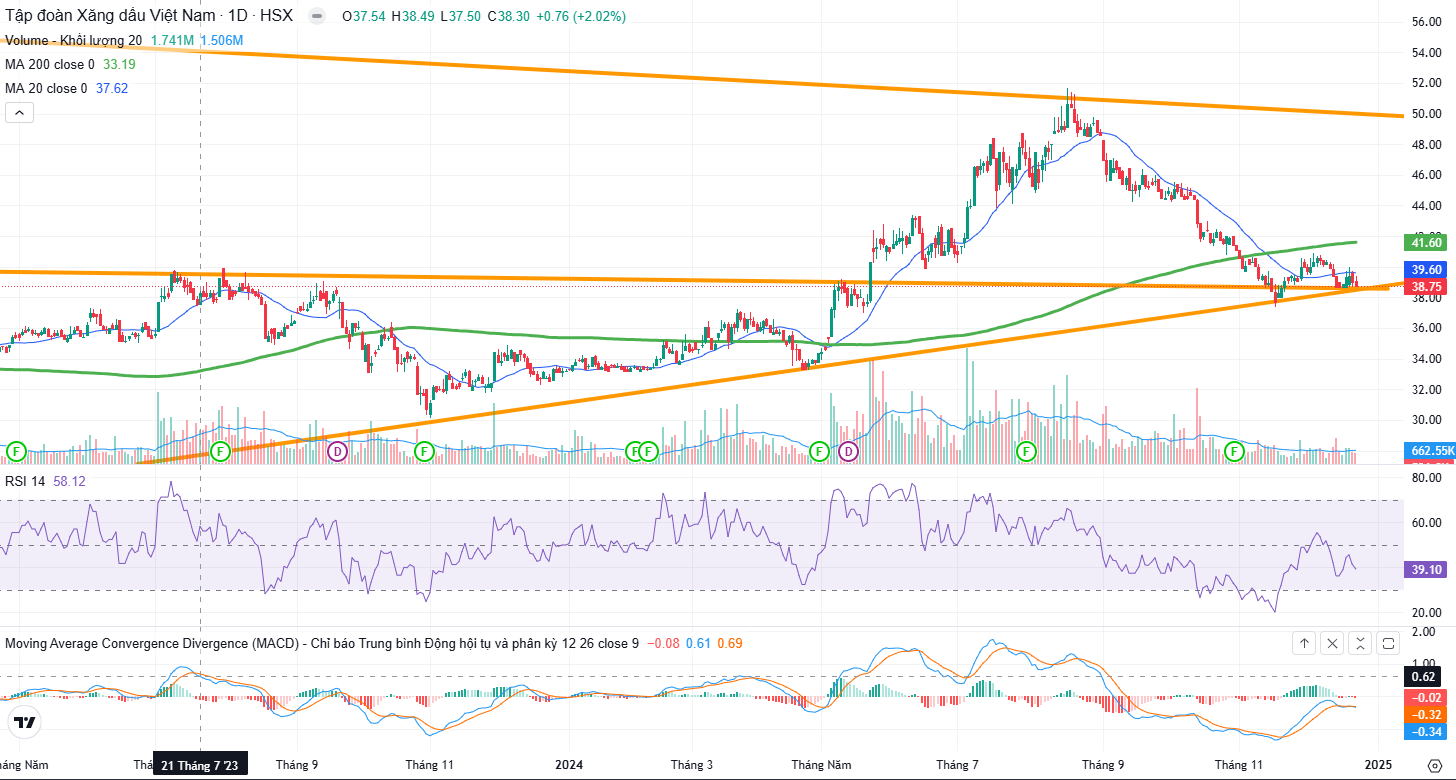The image size is (1456, 780).
Task: Select the MA 200 close 0 legend
Action: point(50,64)
